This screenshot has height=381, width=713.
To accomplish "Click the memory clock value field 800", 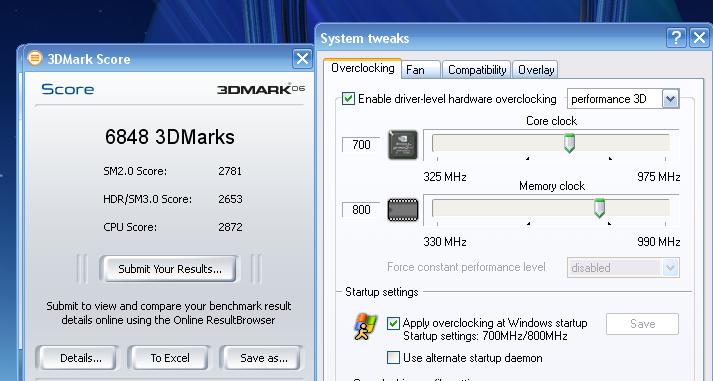I will pos(361,210).
